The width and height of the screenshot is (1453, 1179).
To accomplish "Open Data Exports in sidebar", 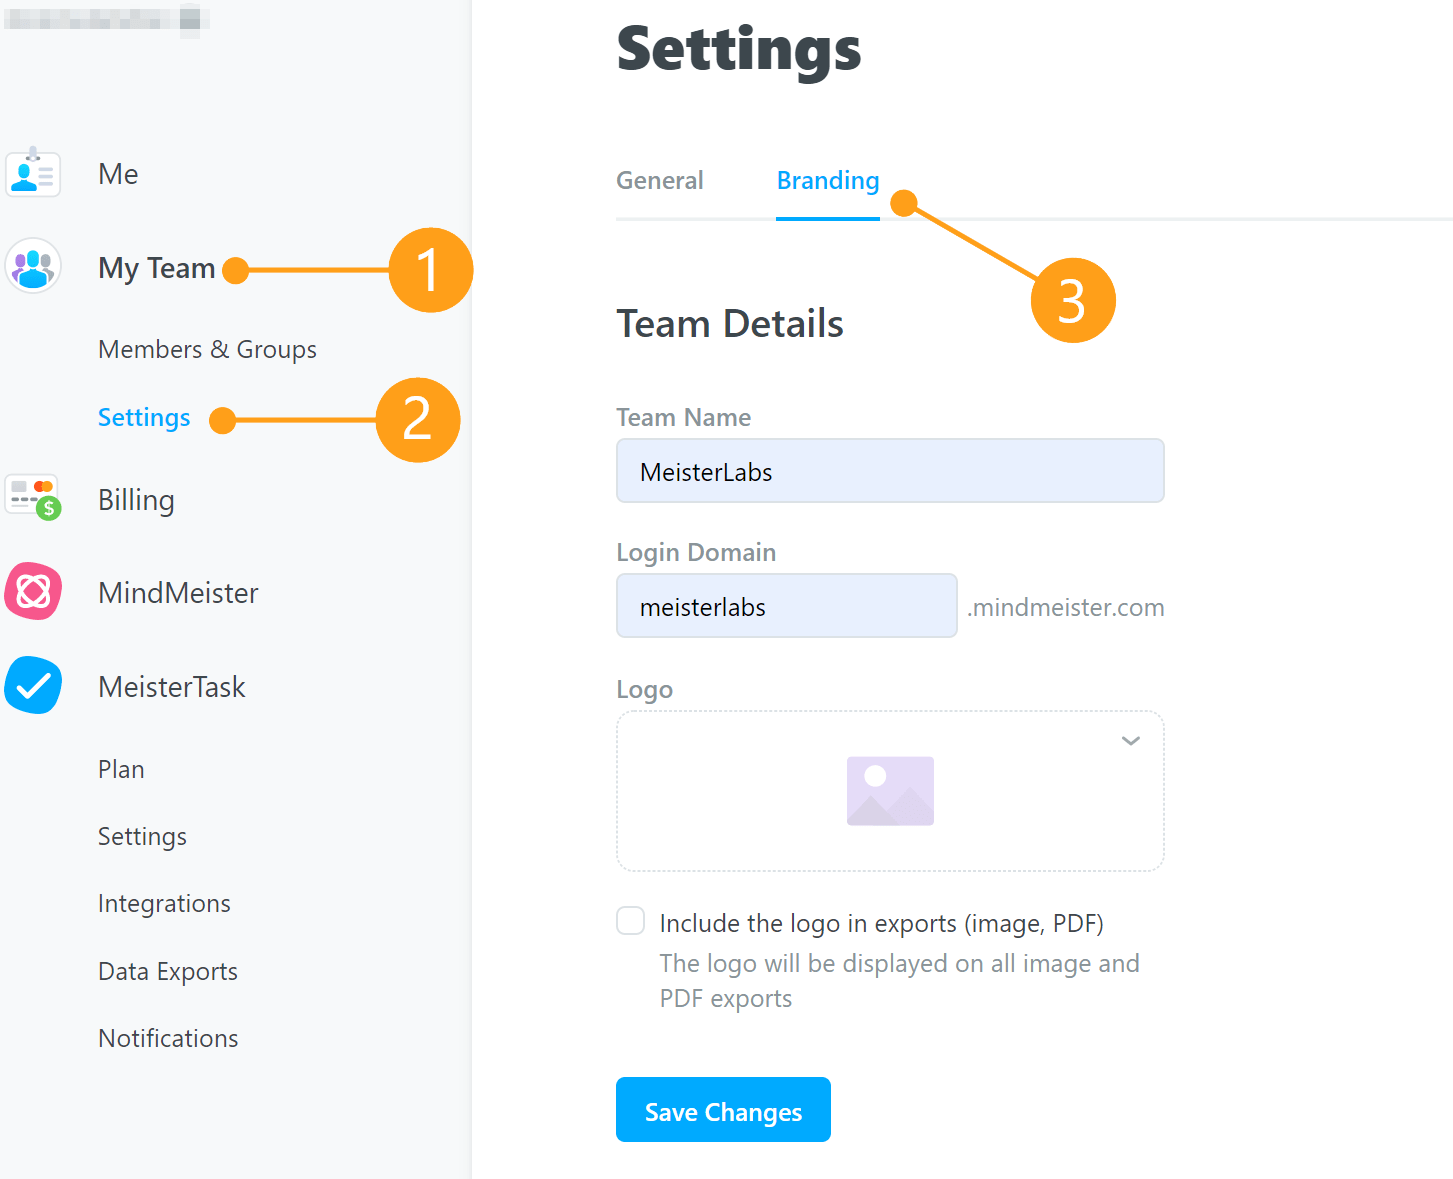I will 168,971.
